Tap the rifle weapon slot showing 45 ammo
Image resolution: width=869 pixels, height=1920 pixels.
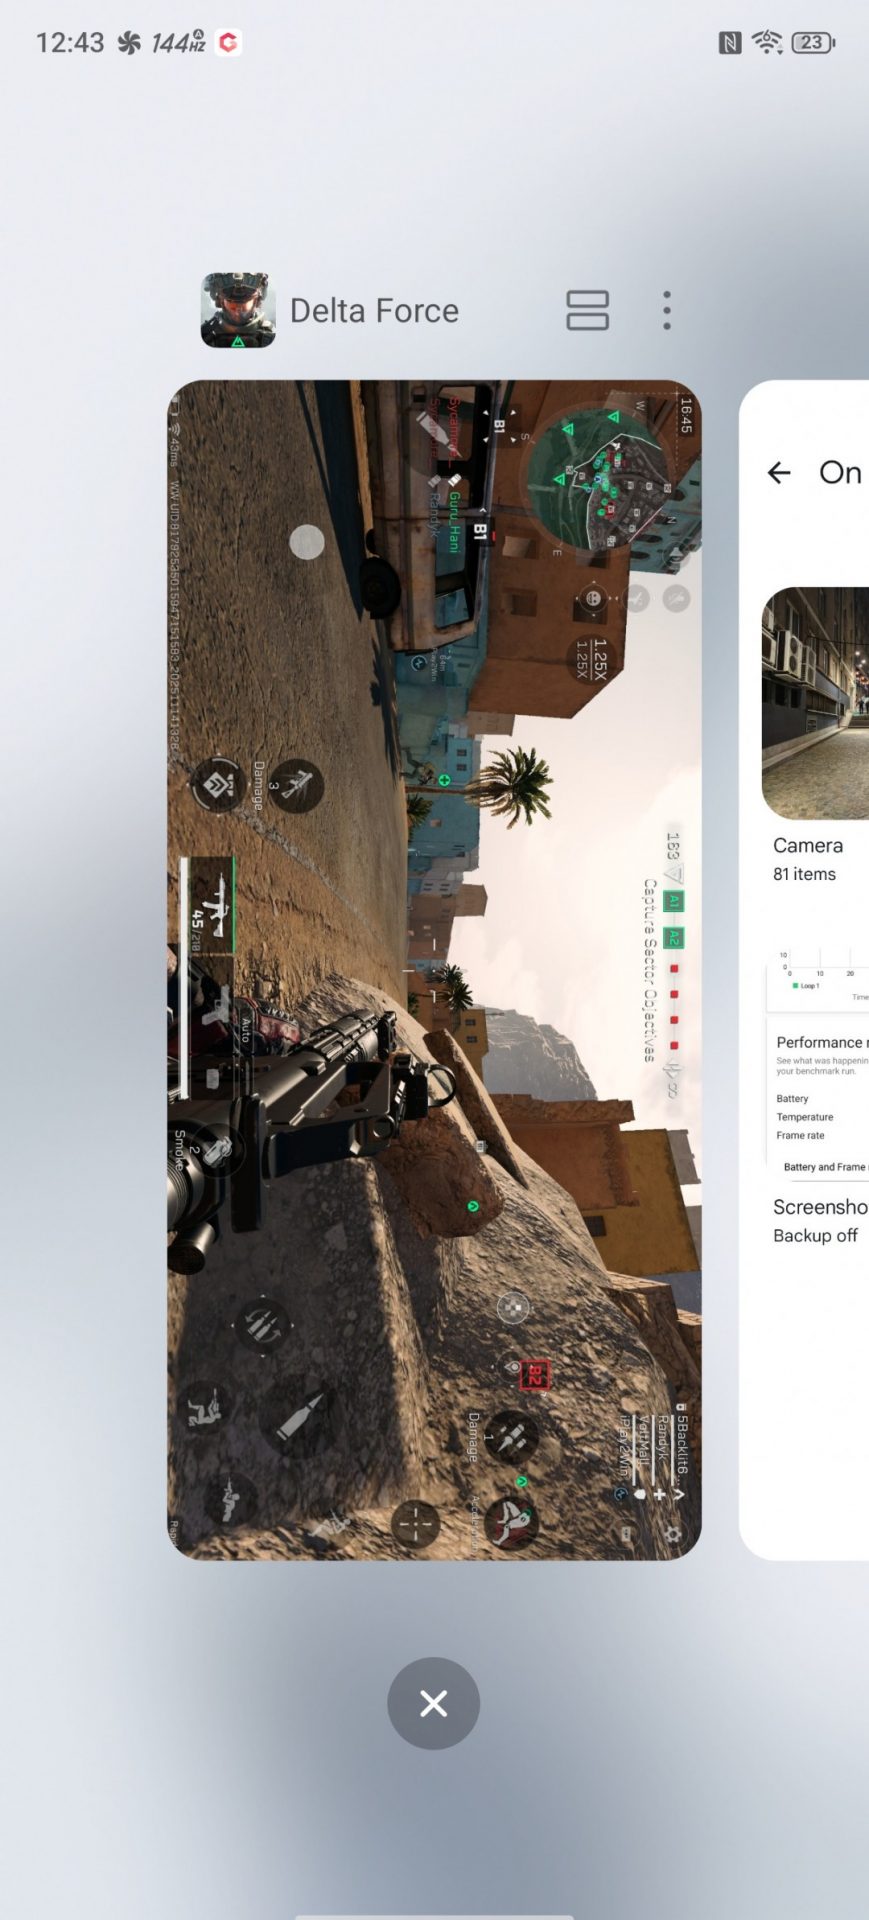coord(208,906)
